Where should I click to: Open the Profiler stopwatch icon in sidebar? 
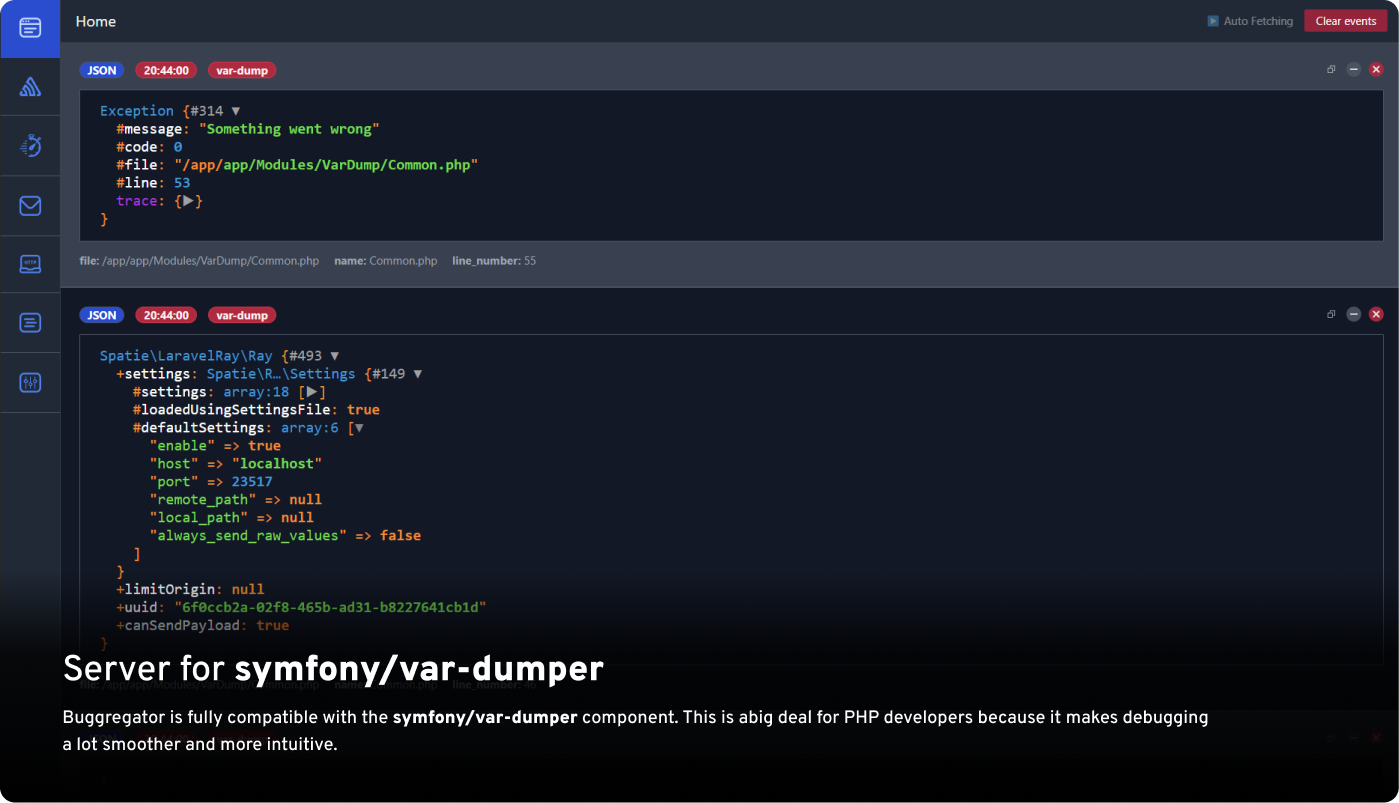[x=29, y=145]
